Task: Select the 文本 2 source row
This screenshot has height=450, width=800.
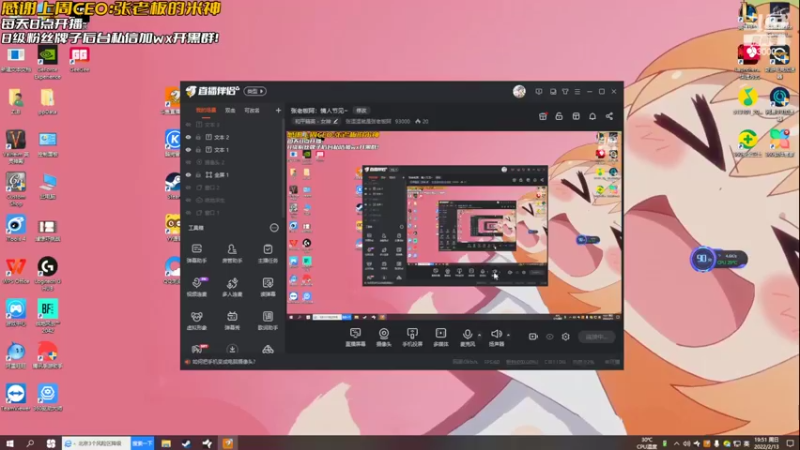Action: (x=232, y=137)
